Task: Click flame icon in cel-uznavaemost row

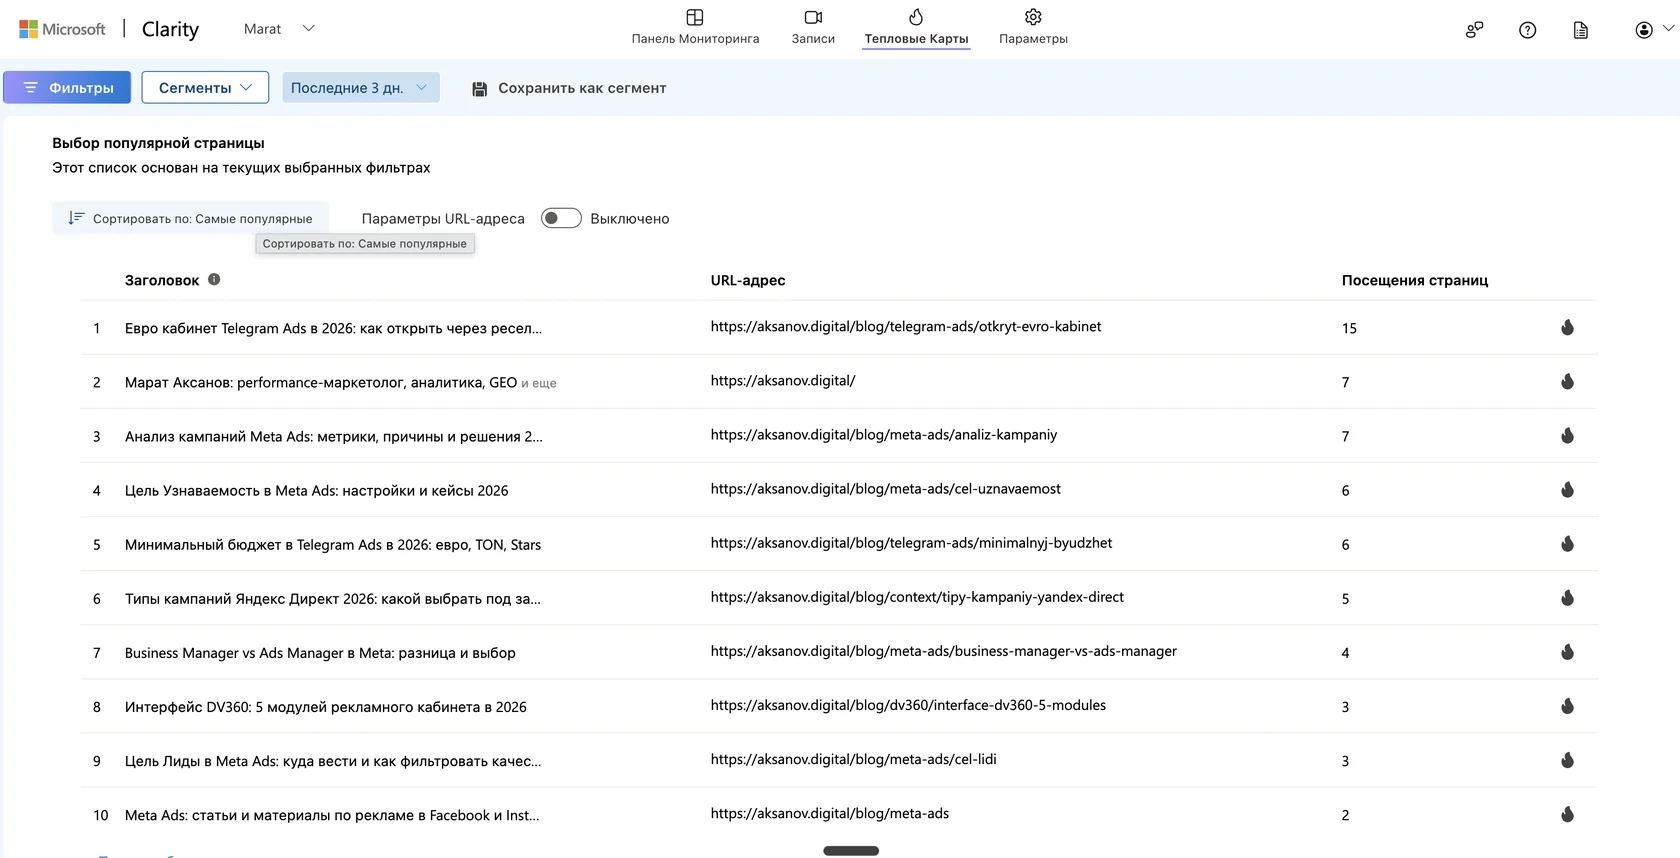Action: point(1567,489)
